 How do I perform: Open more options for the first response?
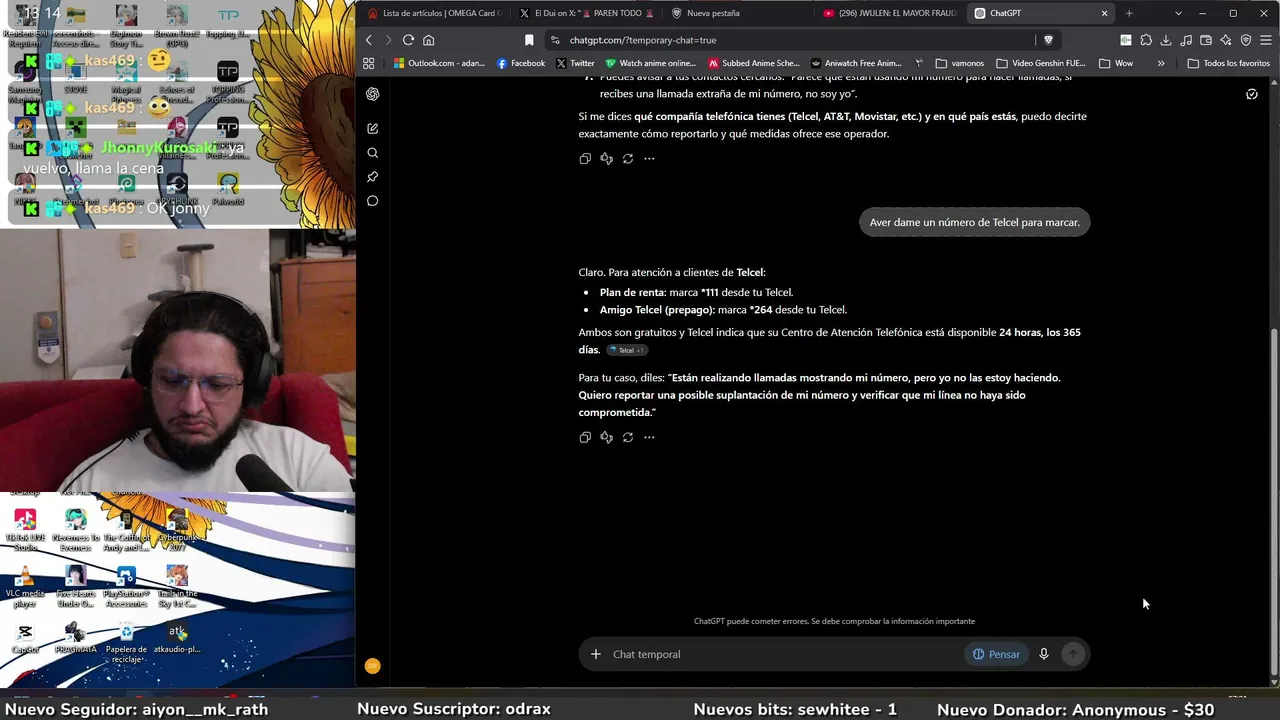tap(649, 158)
